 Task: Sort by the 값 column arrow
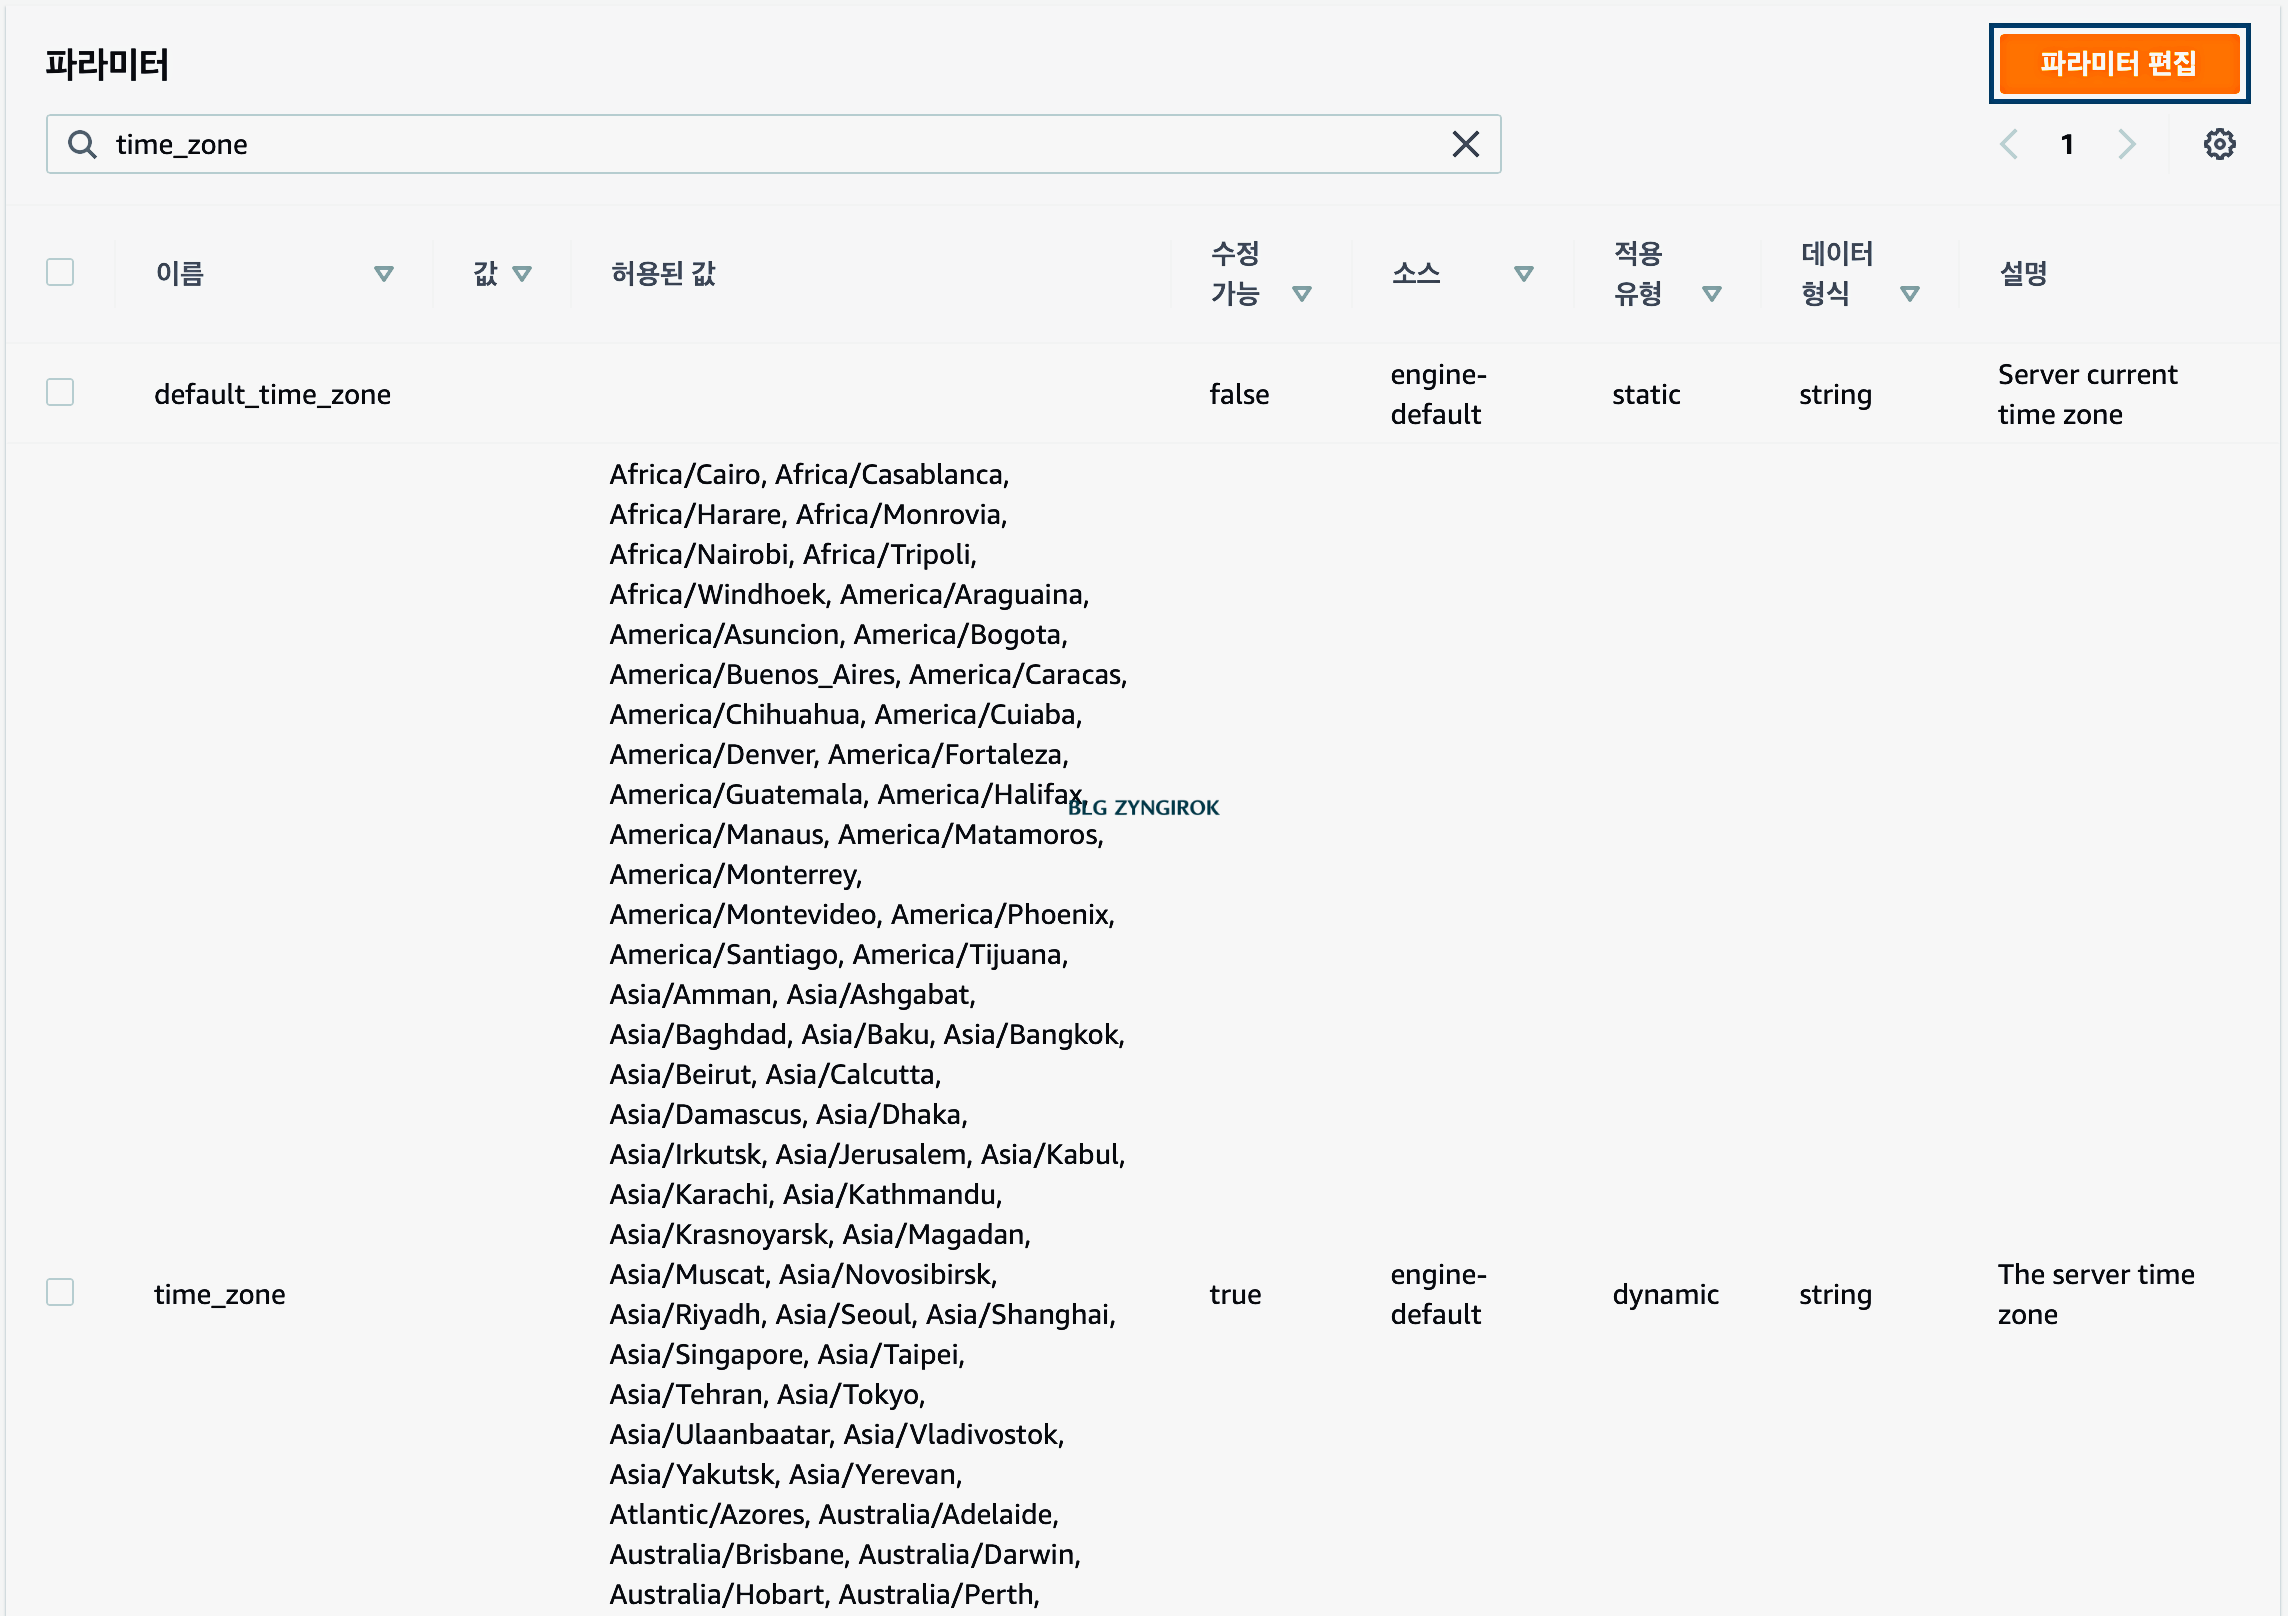coord(522,274)
